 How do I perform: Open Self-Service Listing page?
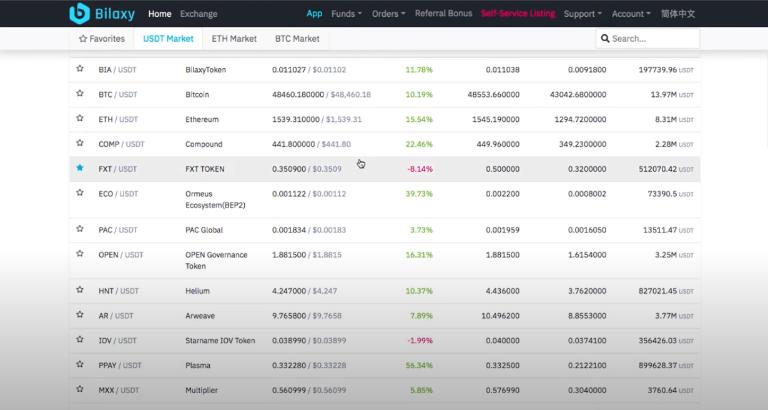pos(518,14)
